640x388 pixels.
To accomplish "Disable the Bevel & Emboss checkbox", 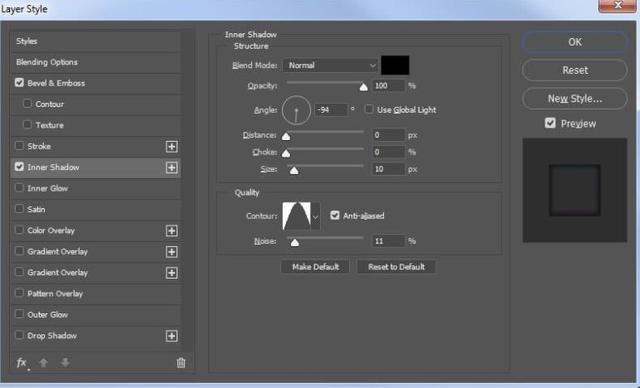I will 19,83.
